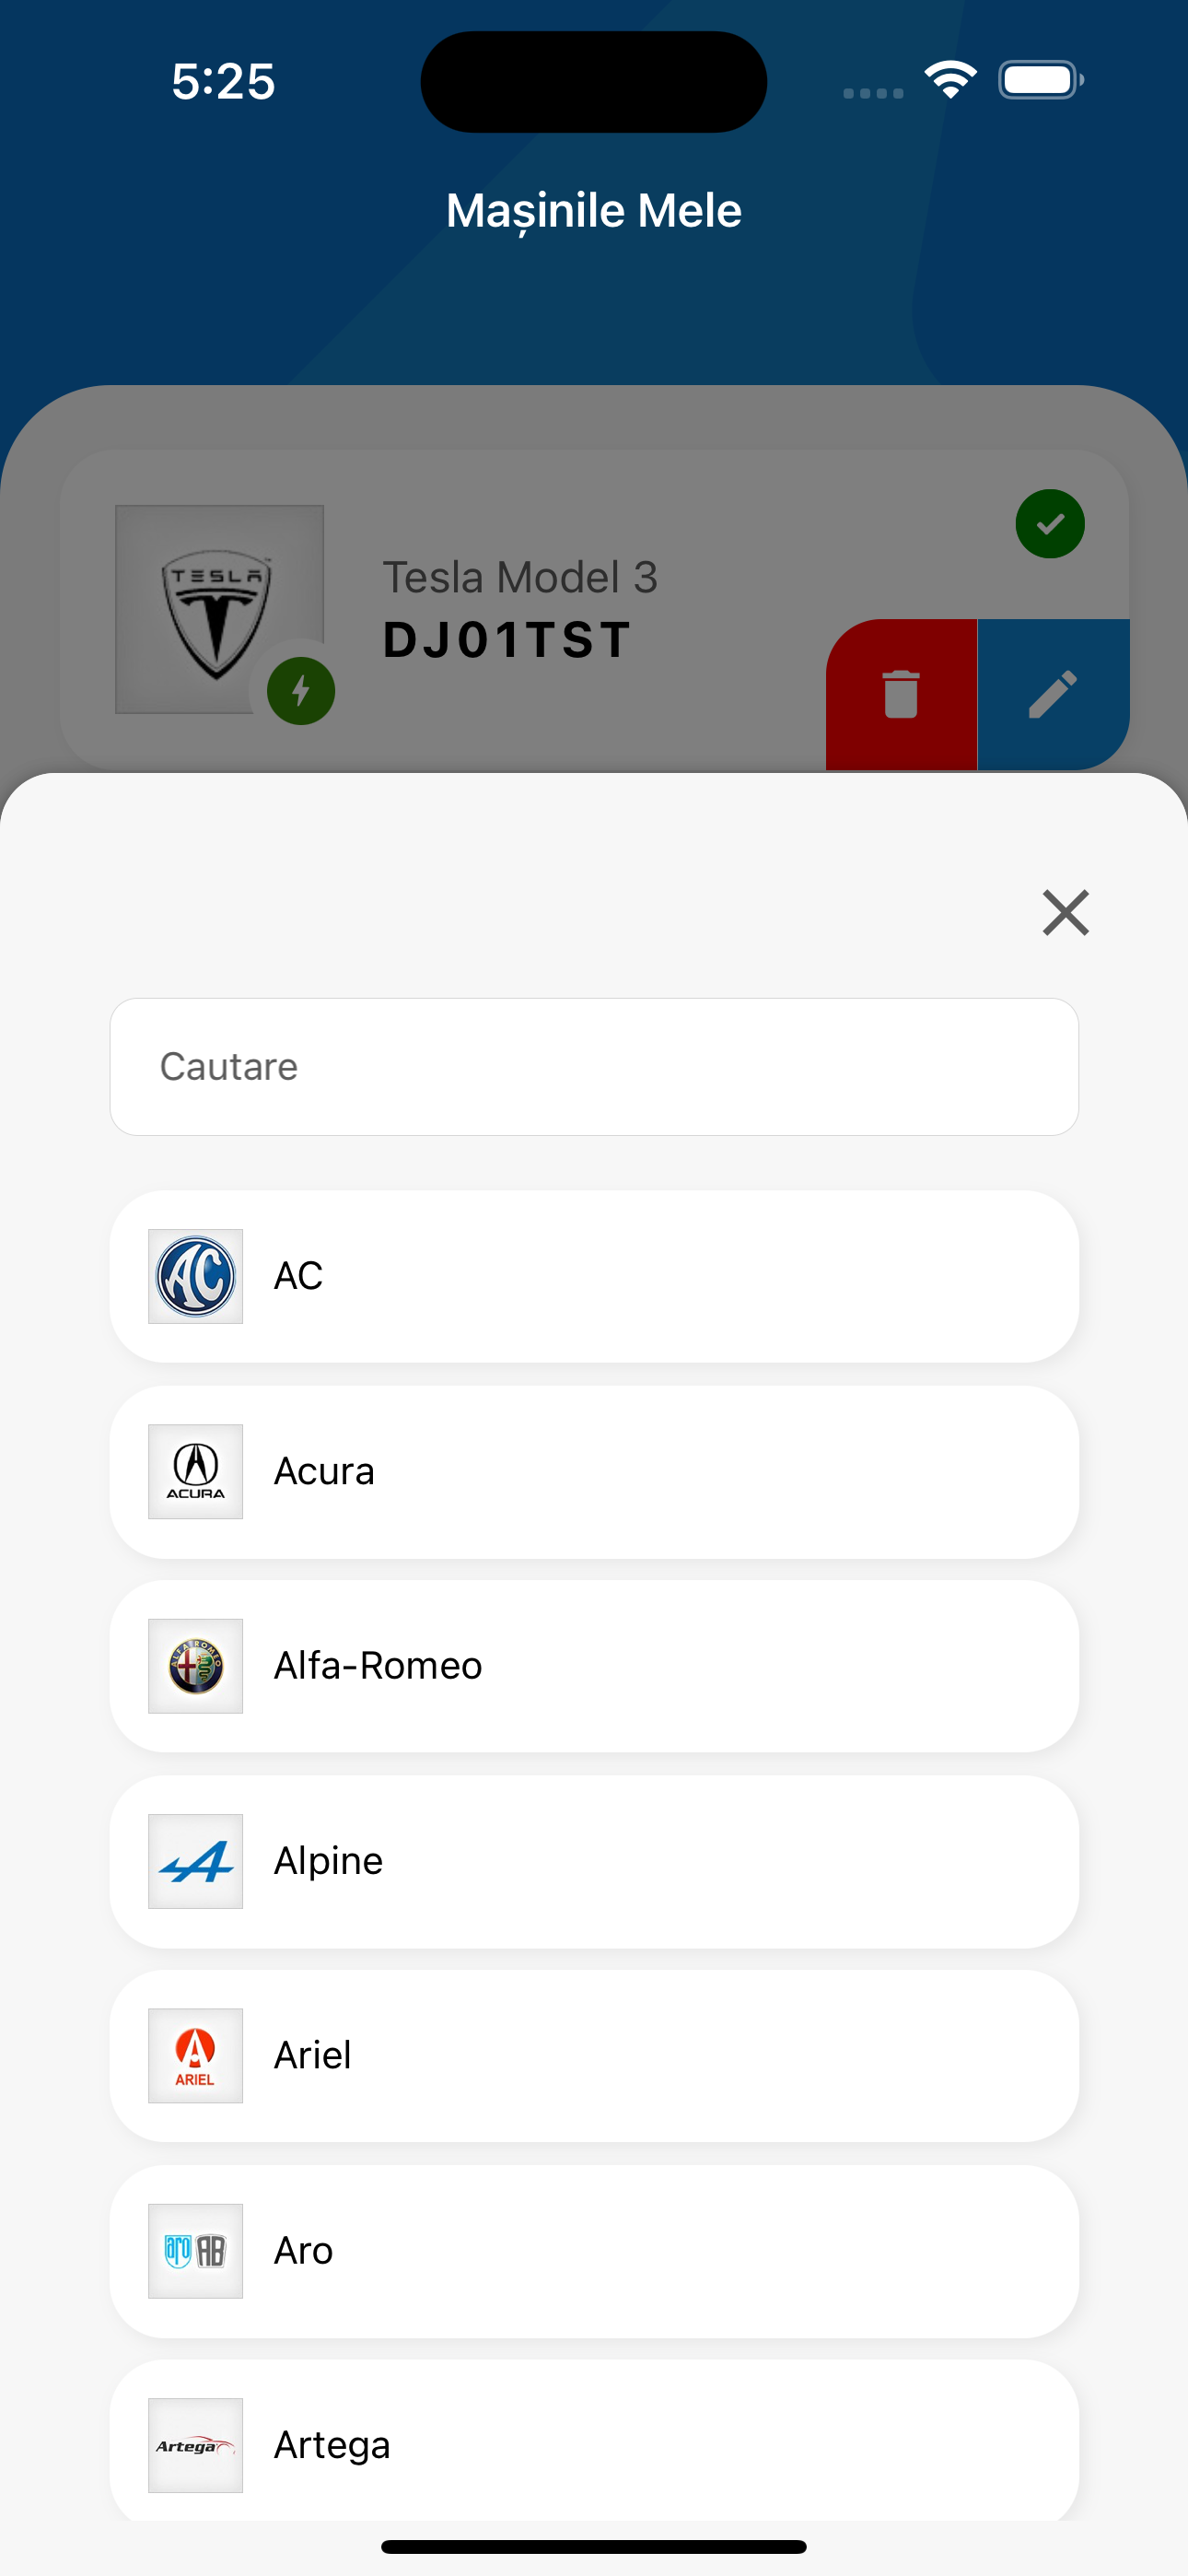Tap the Aro logo icon
The height and width of the screenshot is (2576, 1188).
tap(195, 2250)
